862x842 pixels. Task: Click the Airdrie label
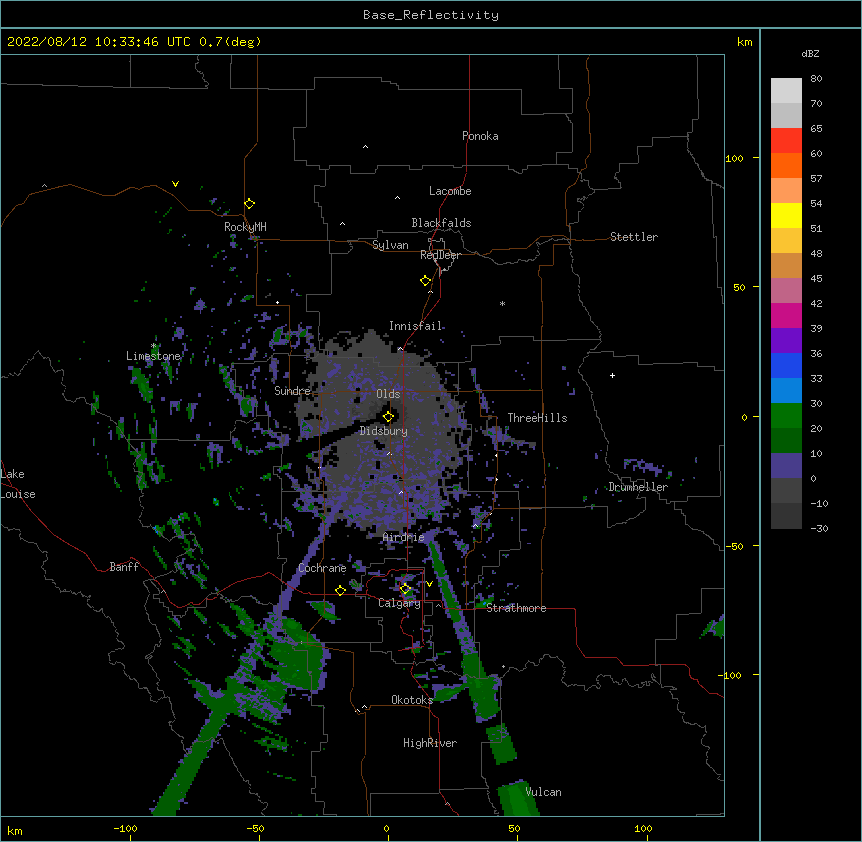tap(404, 537)
